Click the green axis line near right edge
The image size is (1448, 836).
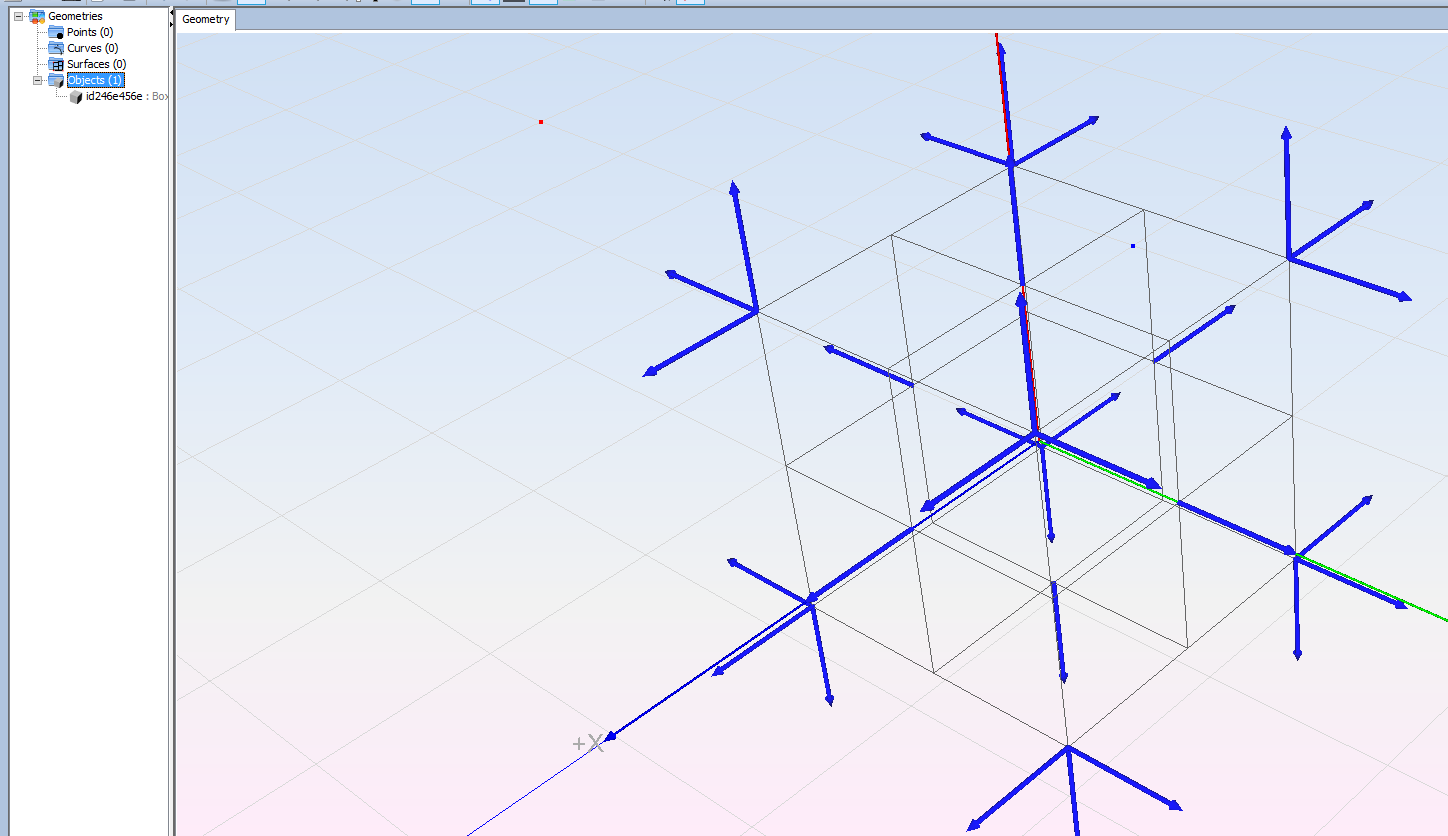point(1425,611)
